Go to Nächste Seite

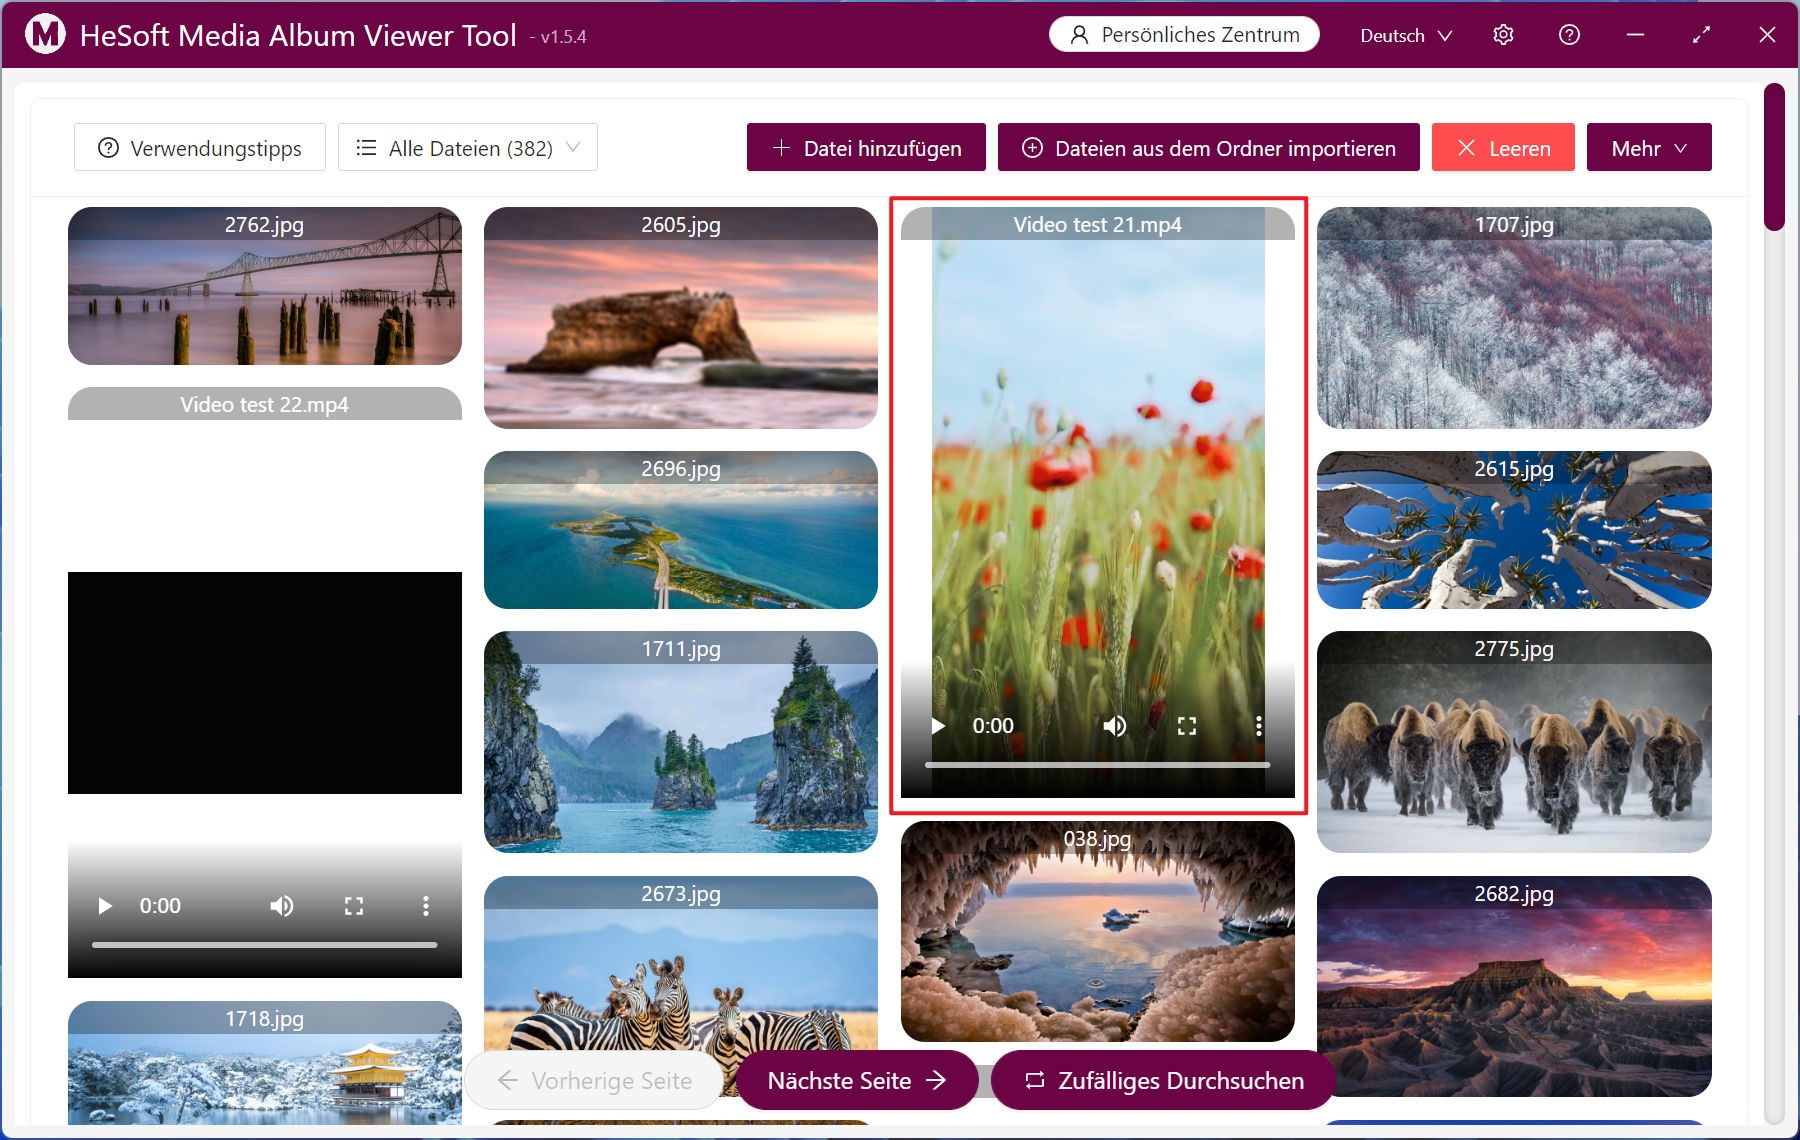tap(857, 1080)
